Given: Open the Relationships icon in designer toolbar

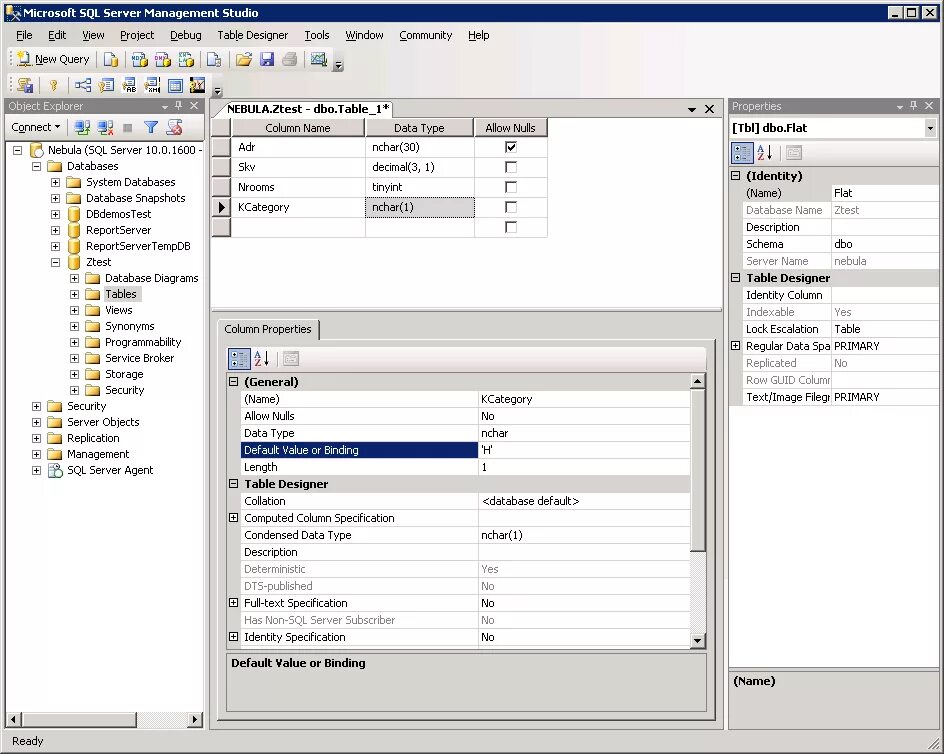Looking at the screenshot, I should (82, 85).
